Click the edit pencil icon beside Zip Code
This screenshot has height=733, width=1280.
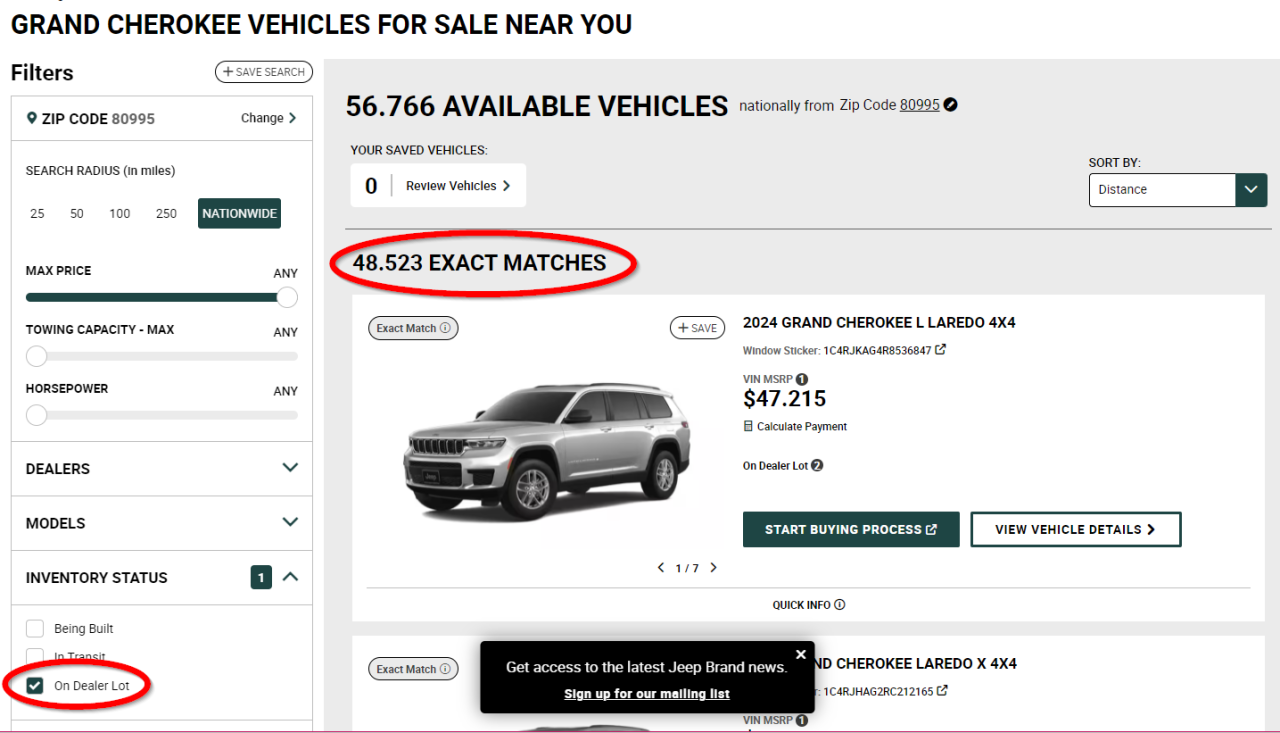(951, 105)
